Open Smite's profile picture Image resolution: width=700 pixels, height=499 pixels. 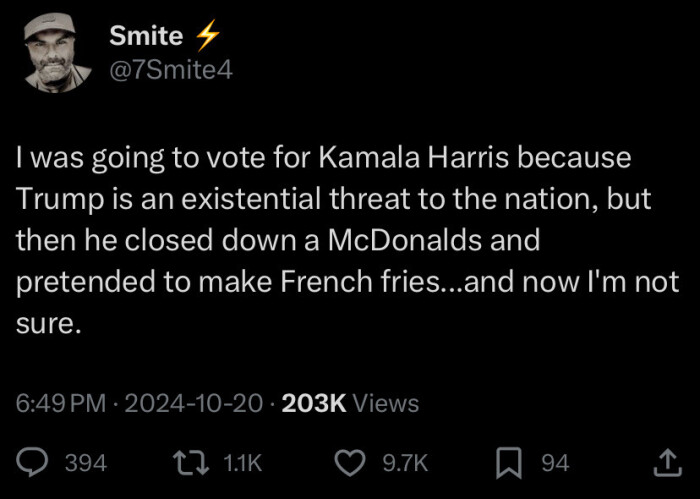pyautogui.click(x=51, y=53)
